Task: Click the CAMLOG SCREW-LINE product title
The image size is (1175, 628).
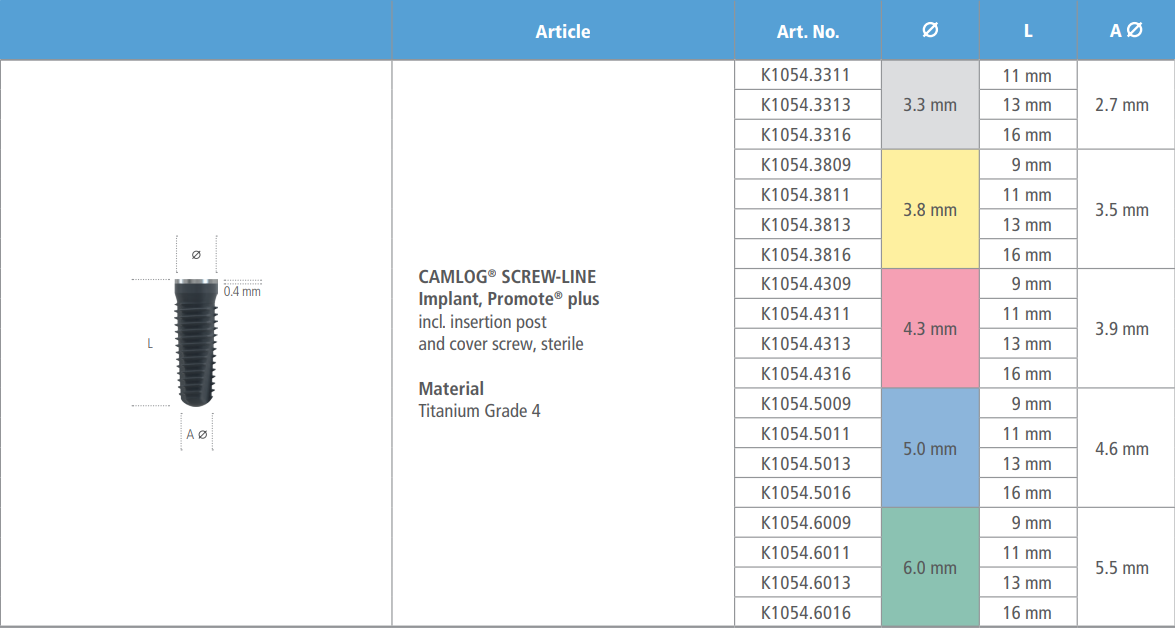Action: click(508, 277)
